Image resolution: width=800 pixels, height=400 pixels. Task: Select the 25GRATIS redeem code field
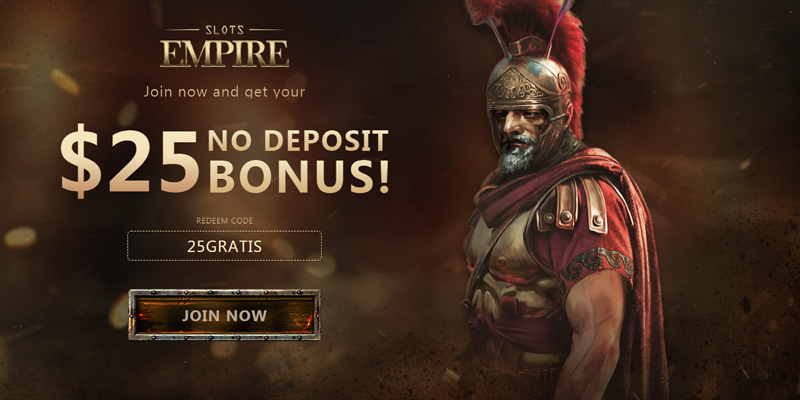point(224,246)
